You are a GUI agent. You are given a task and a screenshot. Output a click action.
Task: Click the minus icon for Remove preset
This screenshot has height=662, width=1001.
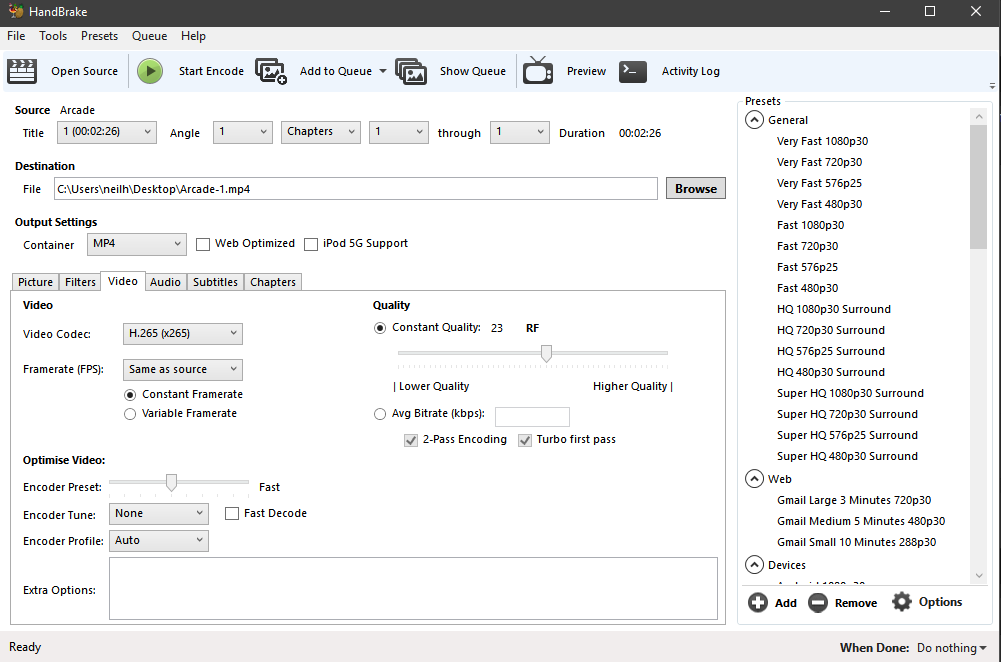(817, 602)
